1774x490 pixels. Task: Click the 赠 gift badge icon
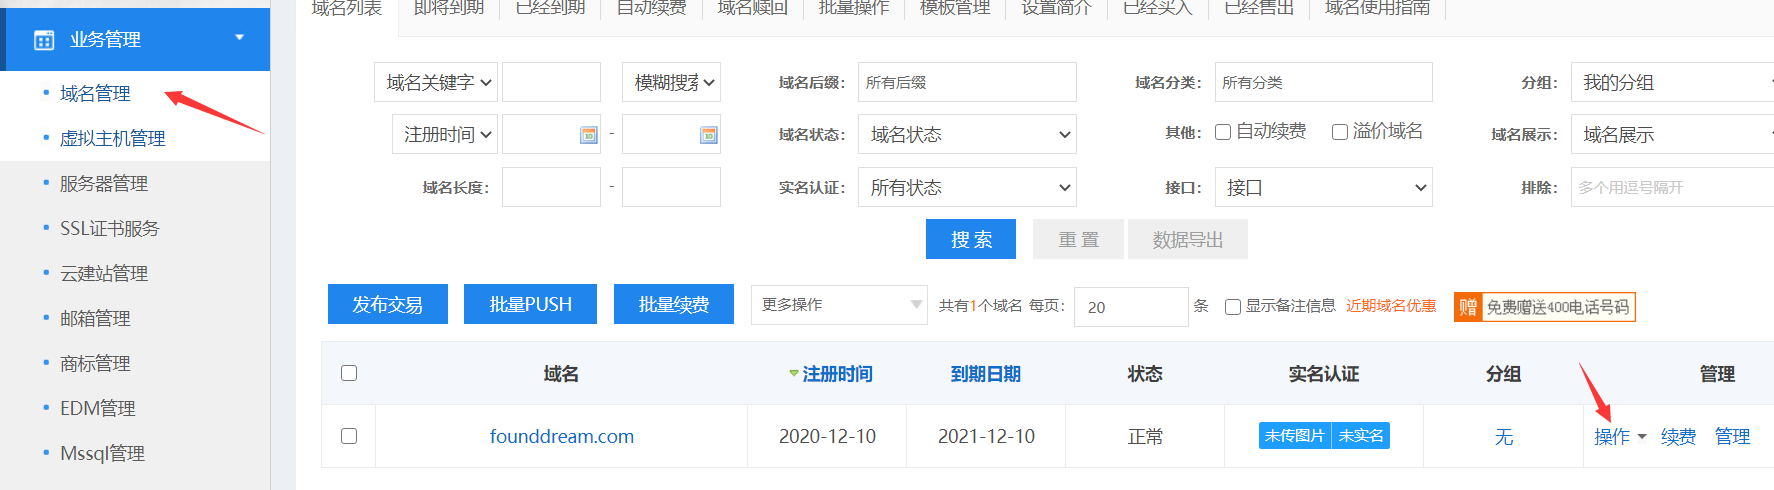click(x=1468, y=307)
